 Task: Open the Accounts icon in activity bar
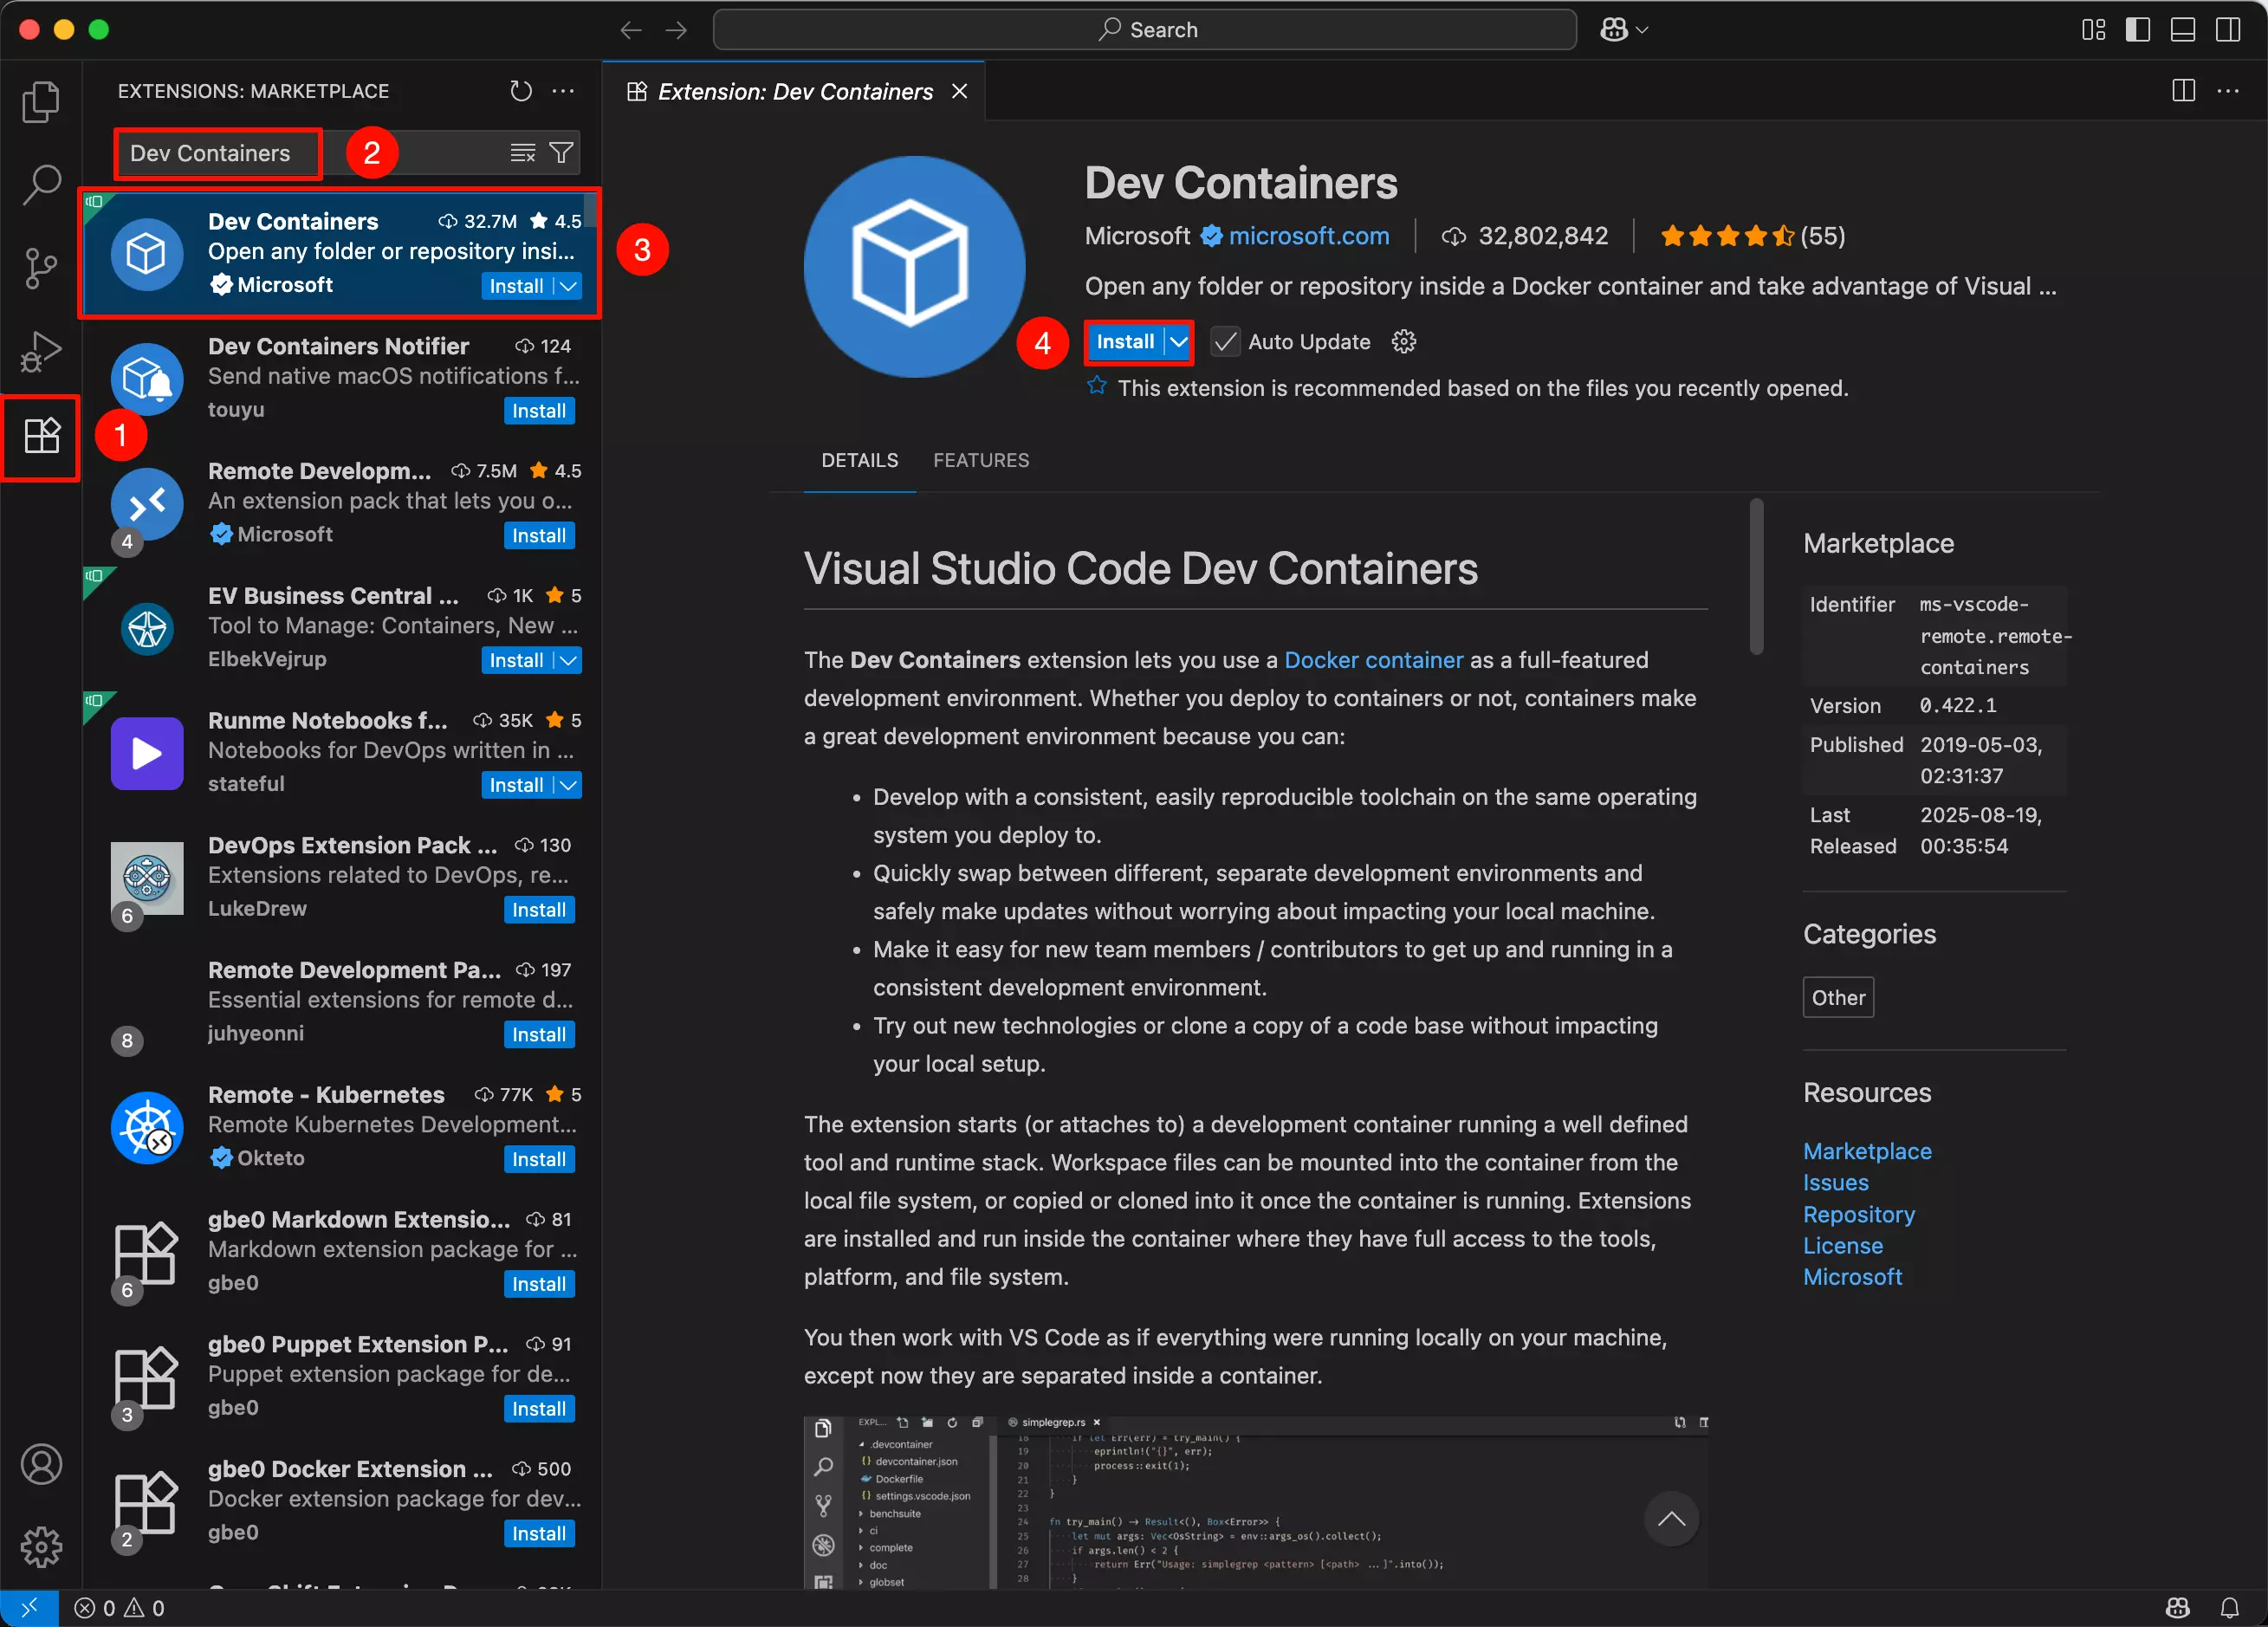(x=41, y=1464)
